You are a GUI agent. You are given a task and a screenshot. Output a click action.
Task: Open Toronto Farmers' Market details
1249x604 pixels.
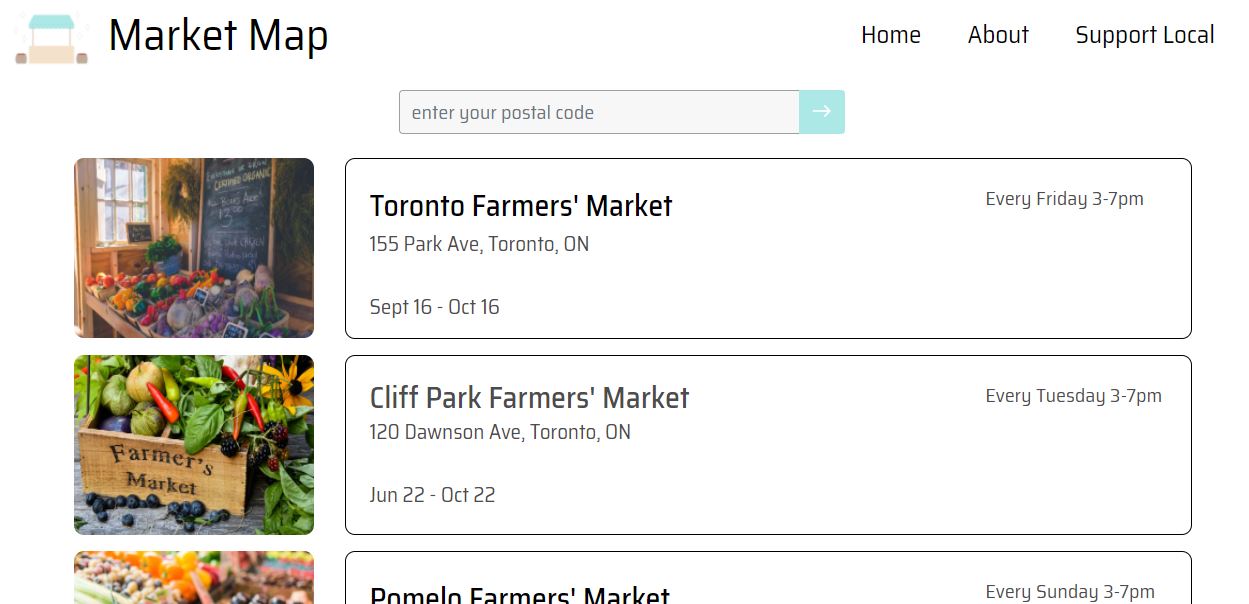[521, 206]
